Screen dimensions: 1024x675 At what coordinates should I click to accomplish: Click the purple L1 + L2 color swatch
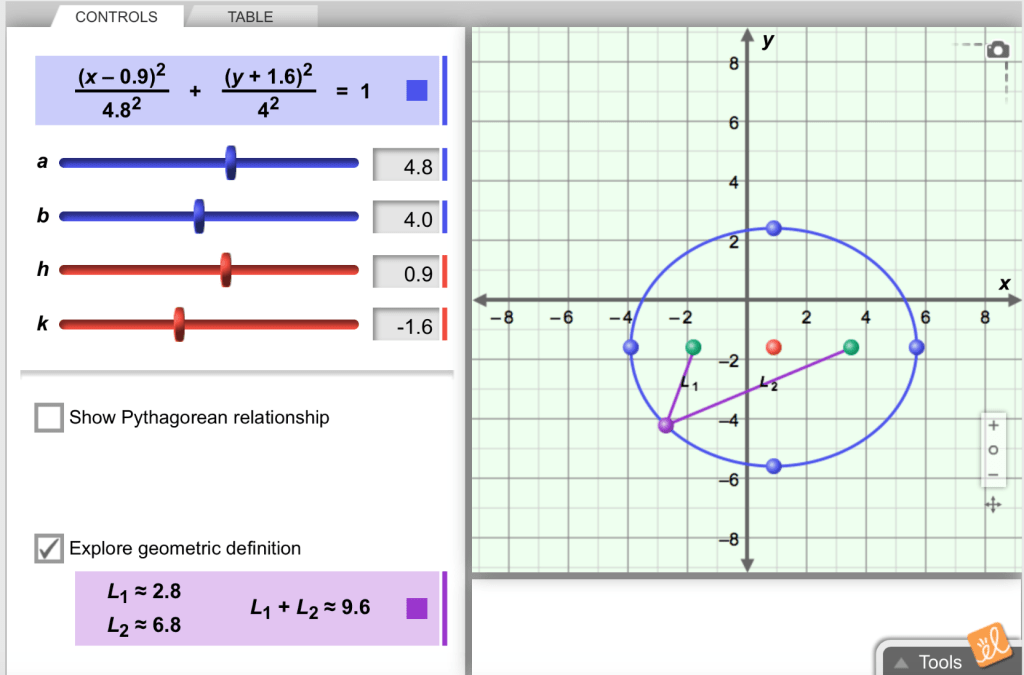click(417, 608)
